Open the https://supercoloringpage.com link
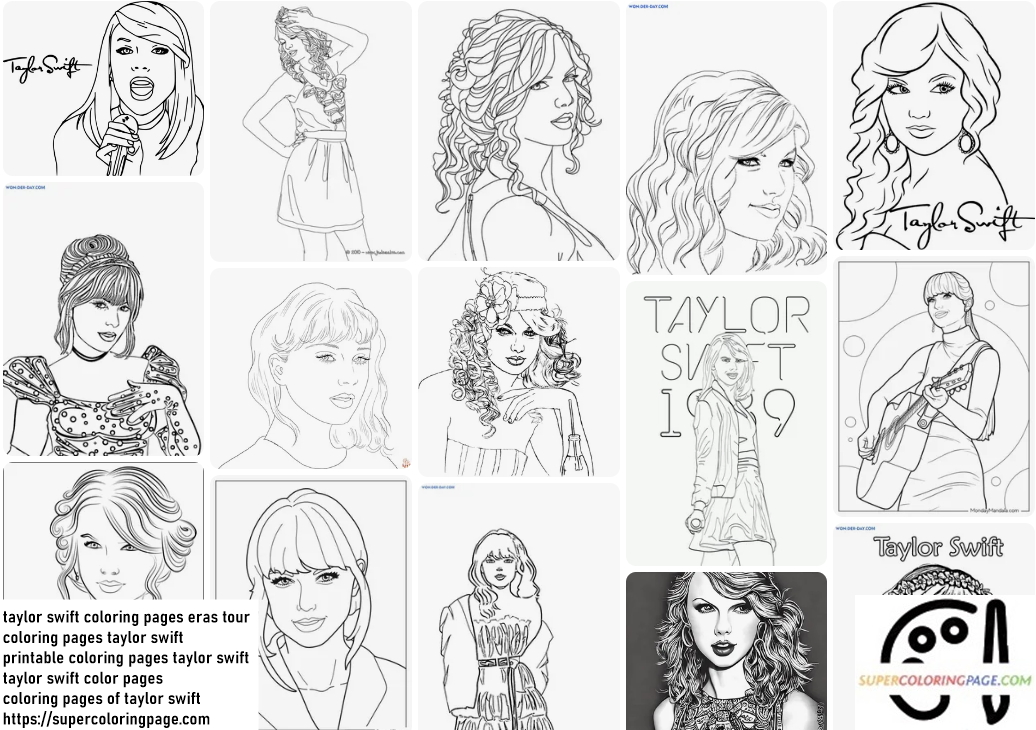The image size is (1036, 730). [106, 719]
